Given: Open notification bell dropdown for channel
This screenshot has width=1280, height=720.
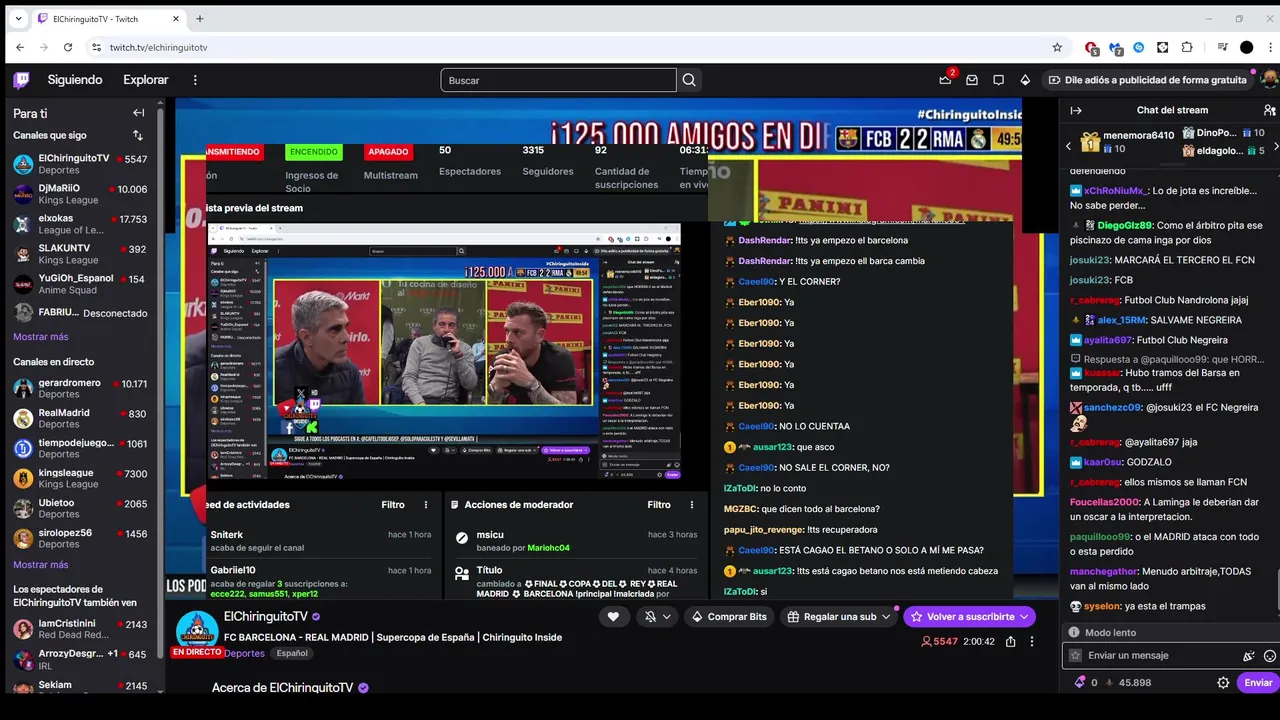Looking at the screenshot, I should coord(657,617).
